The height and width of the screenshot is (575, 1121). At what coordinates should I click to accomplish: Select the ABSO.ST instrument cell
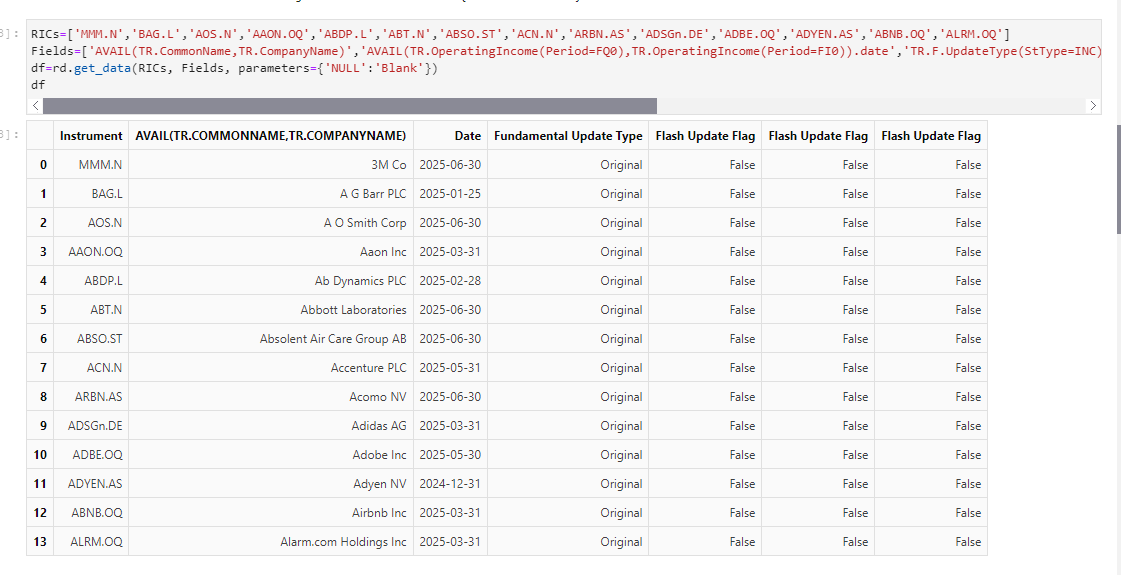coord(91,338)
